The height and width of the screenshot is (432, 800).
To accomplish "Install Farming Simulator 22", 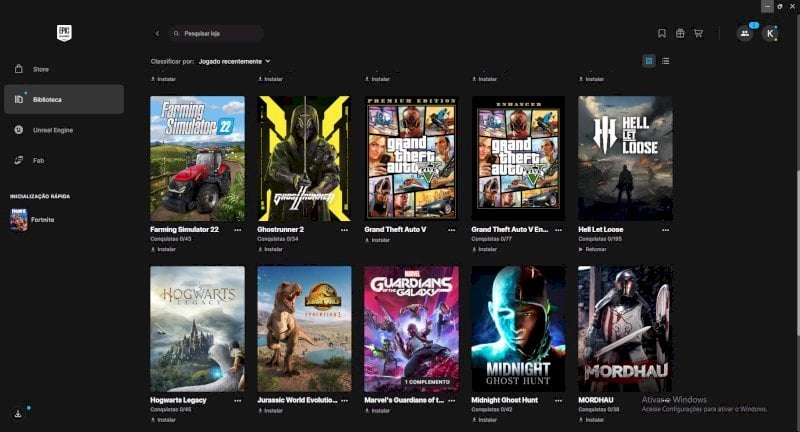I will 163,249.
